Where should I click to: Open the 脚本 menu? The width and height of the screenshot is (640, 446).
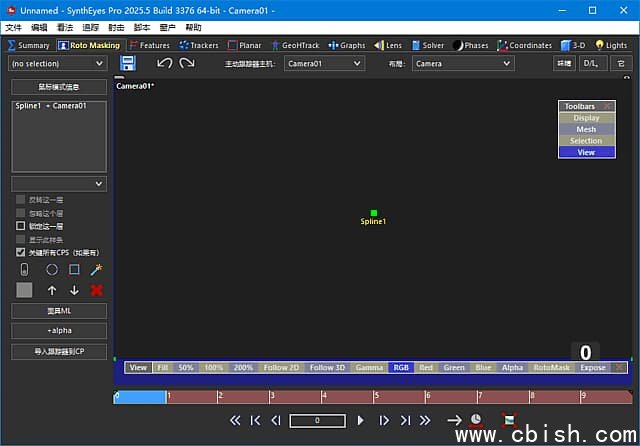coord(142,27)
